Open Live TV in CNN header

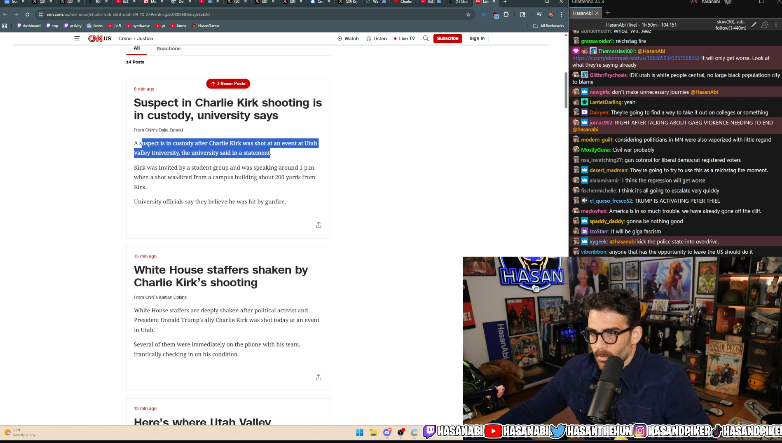(405, 38)
